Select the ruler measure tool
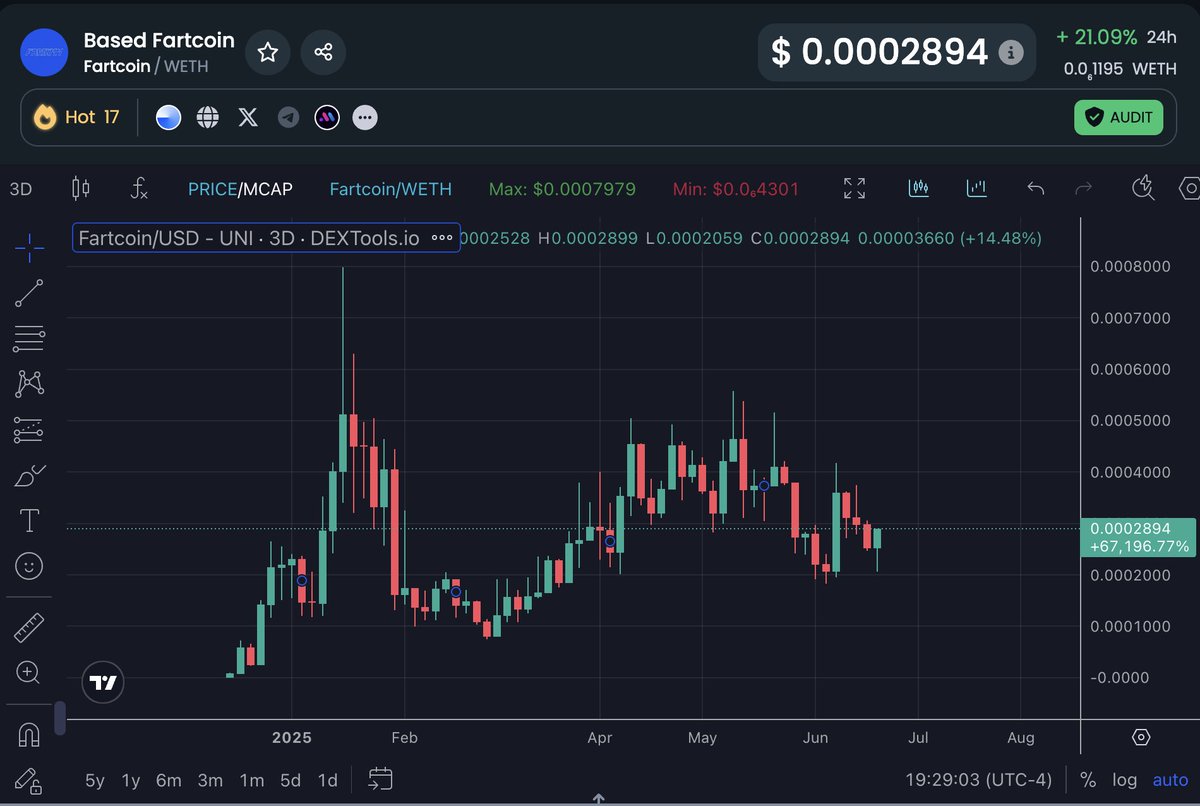Screen dimensions: 1200x806 click(29, 628)
